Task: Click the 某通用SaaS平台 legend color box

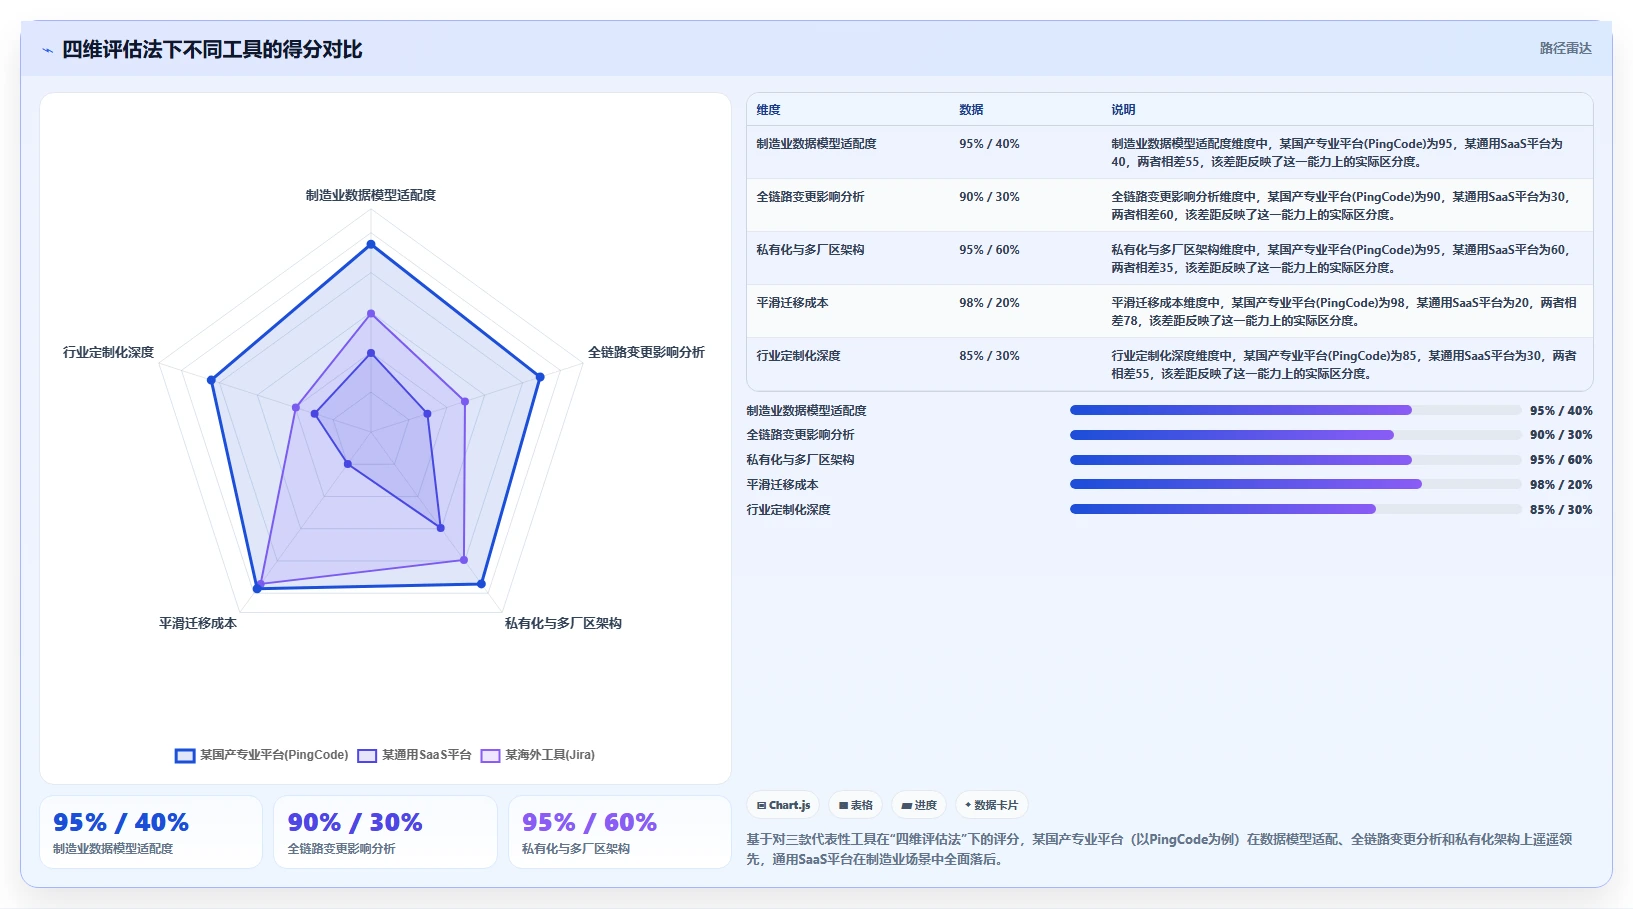Action: [367, 756]
